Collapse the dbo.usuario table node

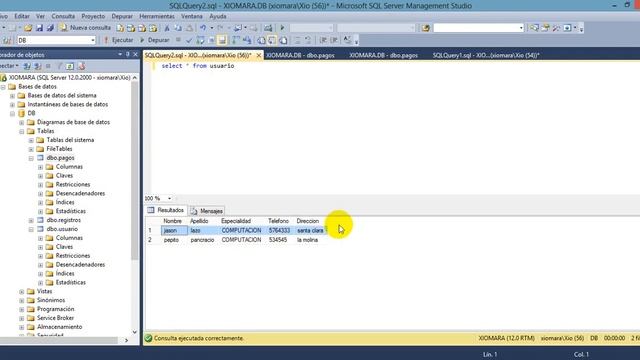[x=31, y=230]
